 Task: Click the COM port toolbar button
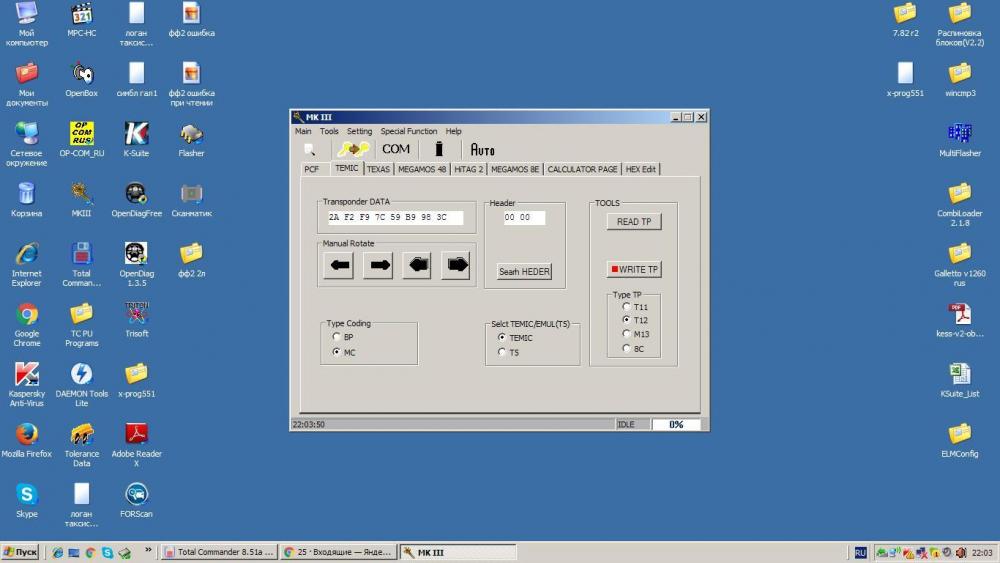(x=396, y=149)
